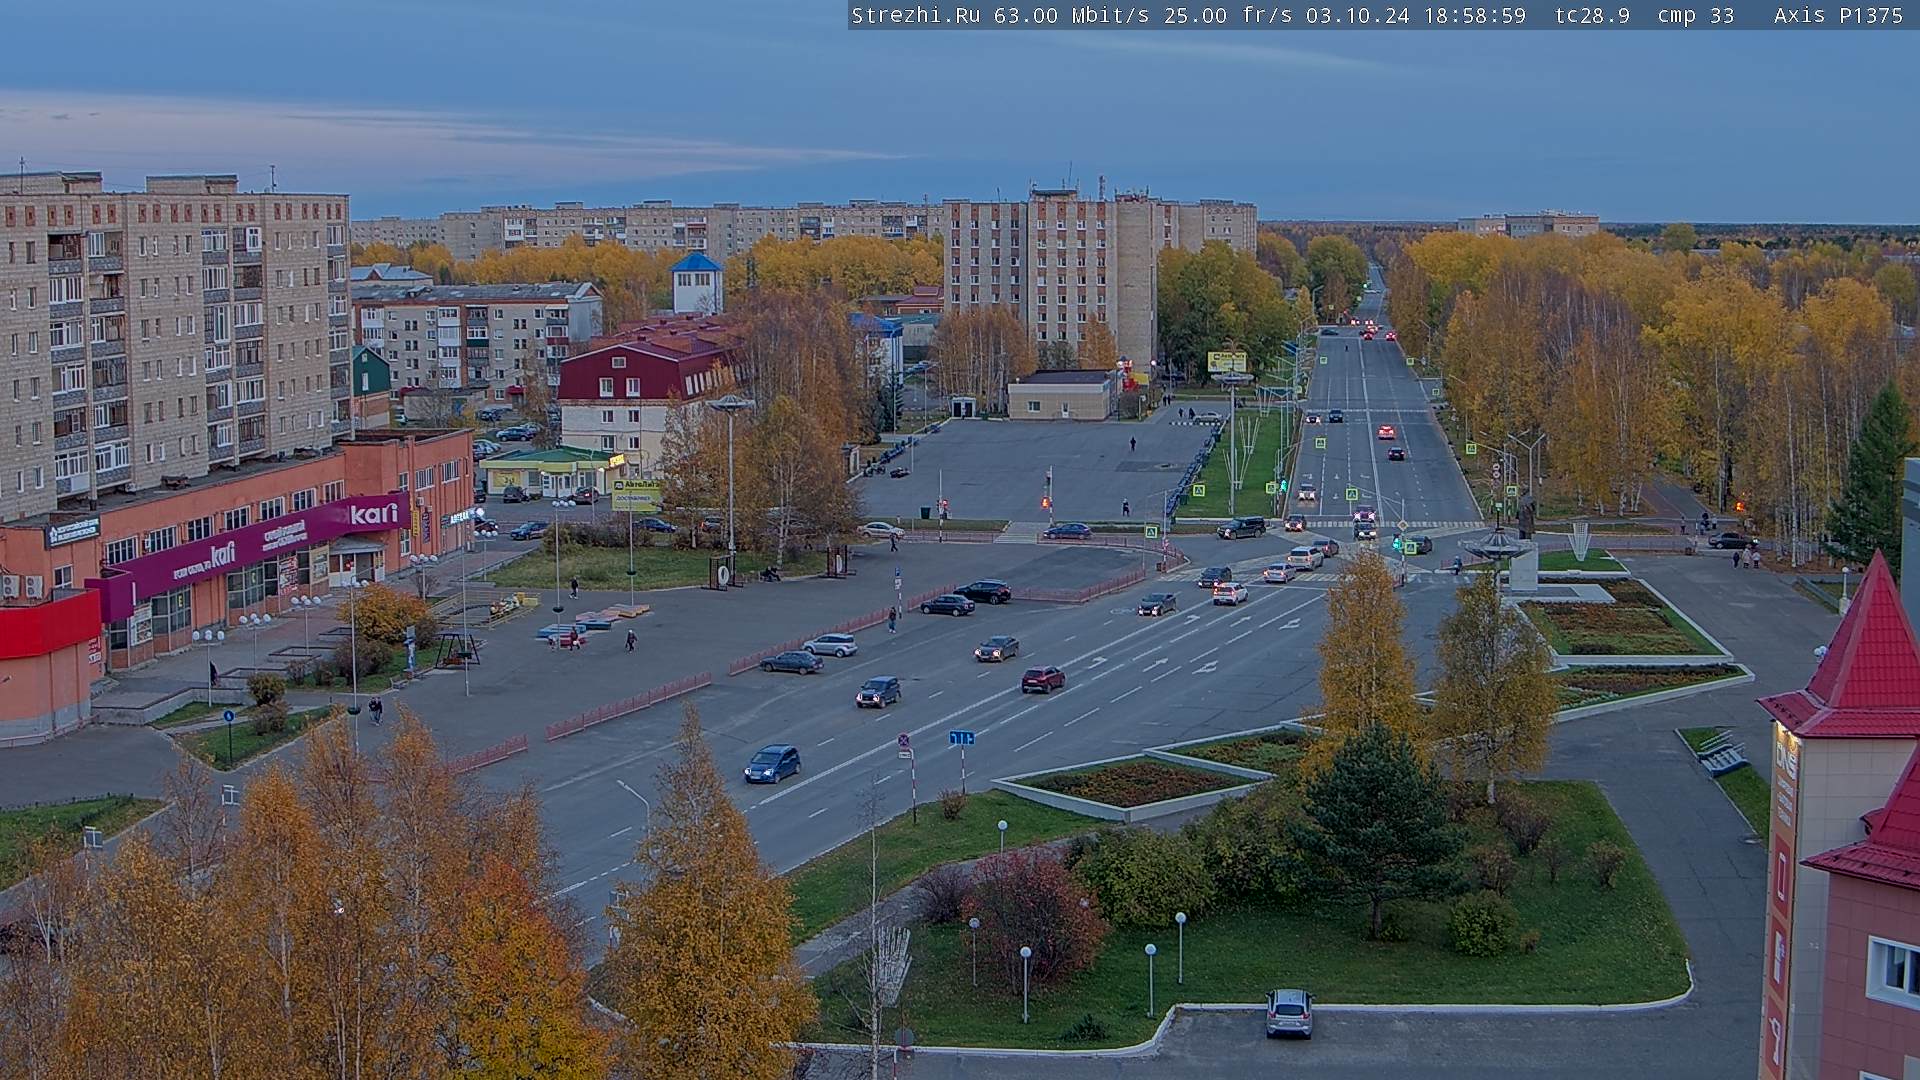Image resolution: width=1920 pixels, height=1080 pixels.
Task: Click the 18:58:59 time stamp
Action: pyautogui.click(x=1474, y=15)
